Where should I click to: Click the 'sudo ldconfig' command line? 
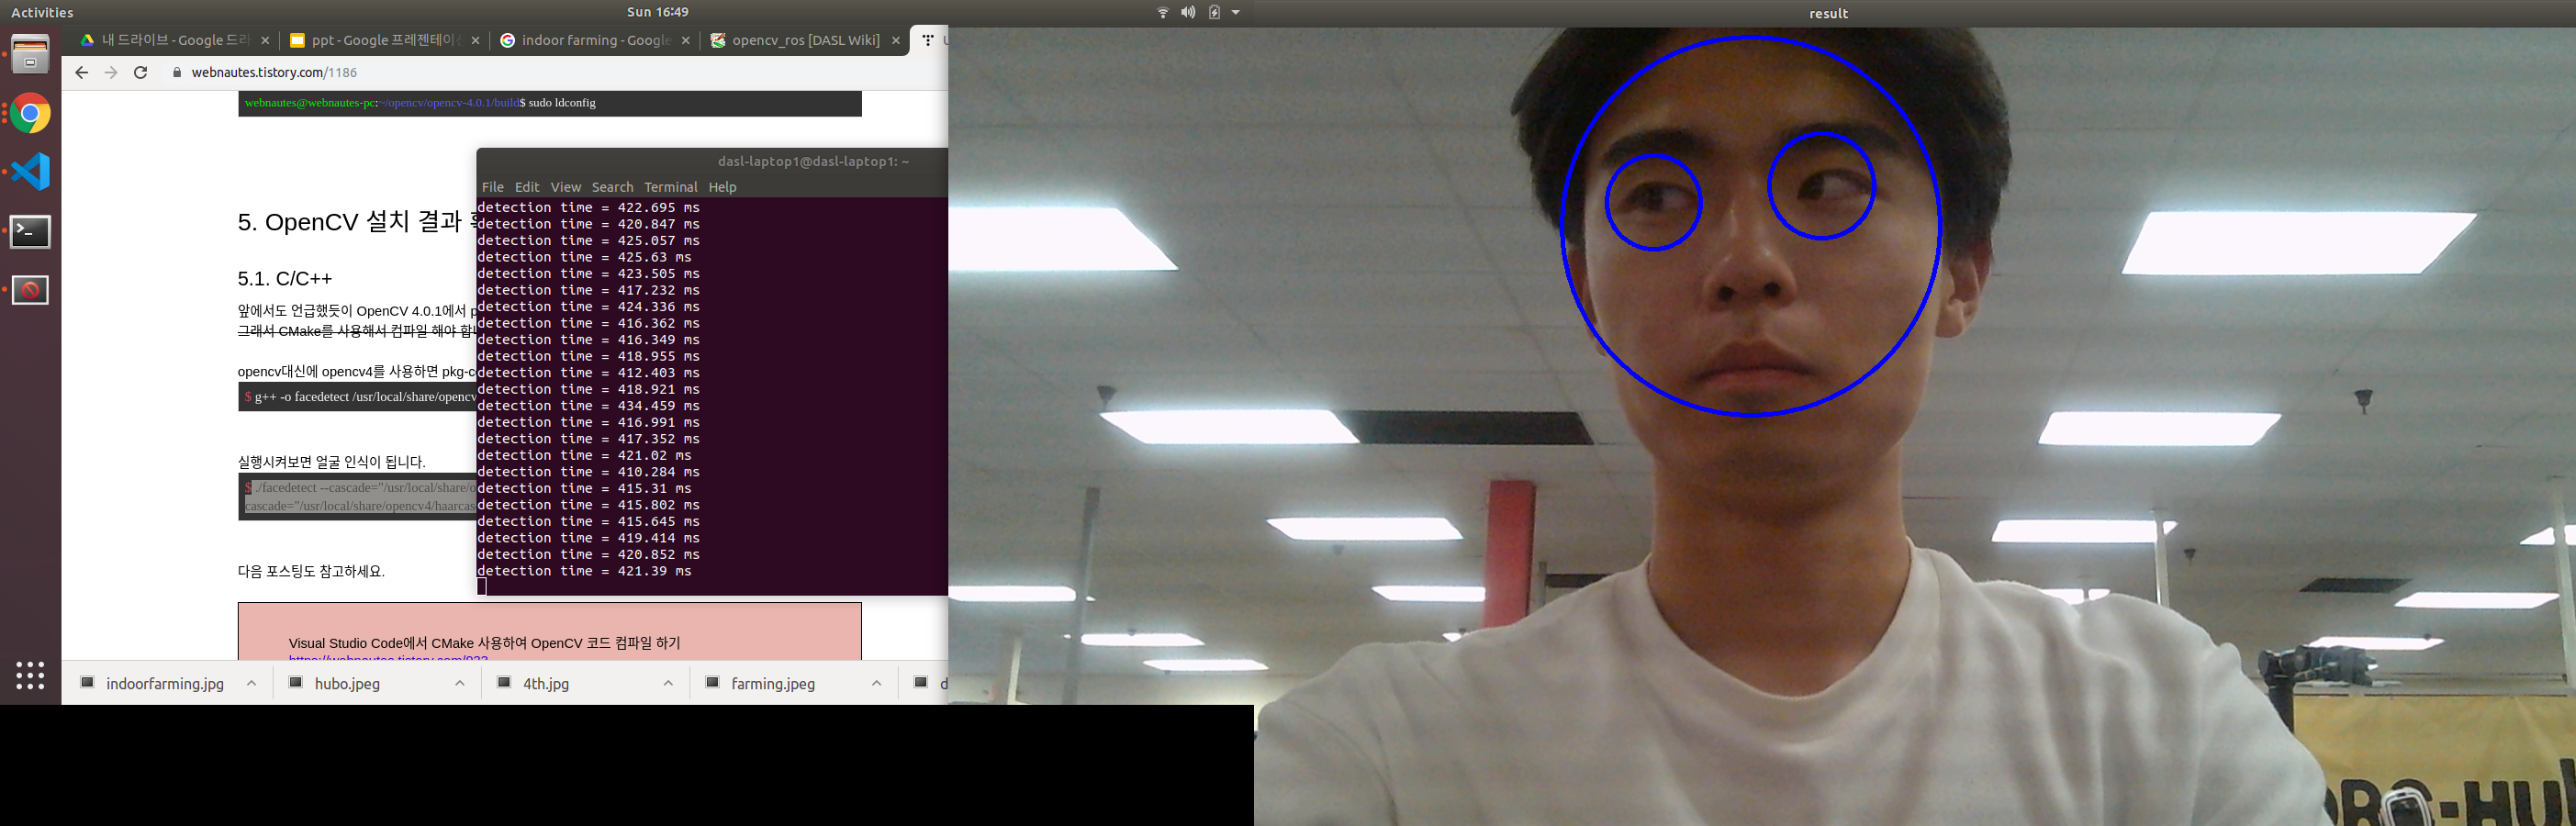[x=550, y=103]
